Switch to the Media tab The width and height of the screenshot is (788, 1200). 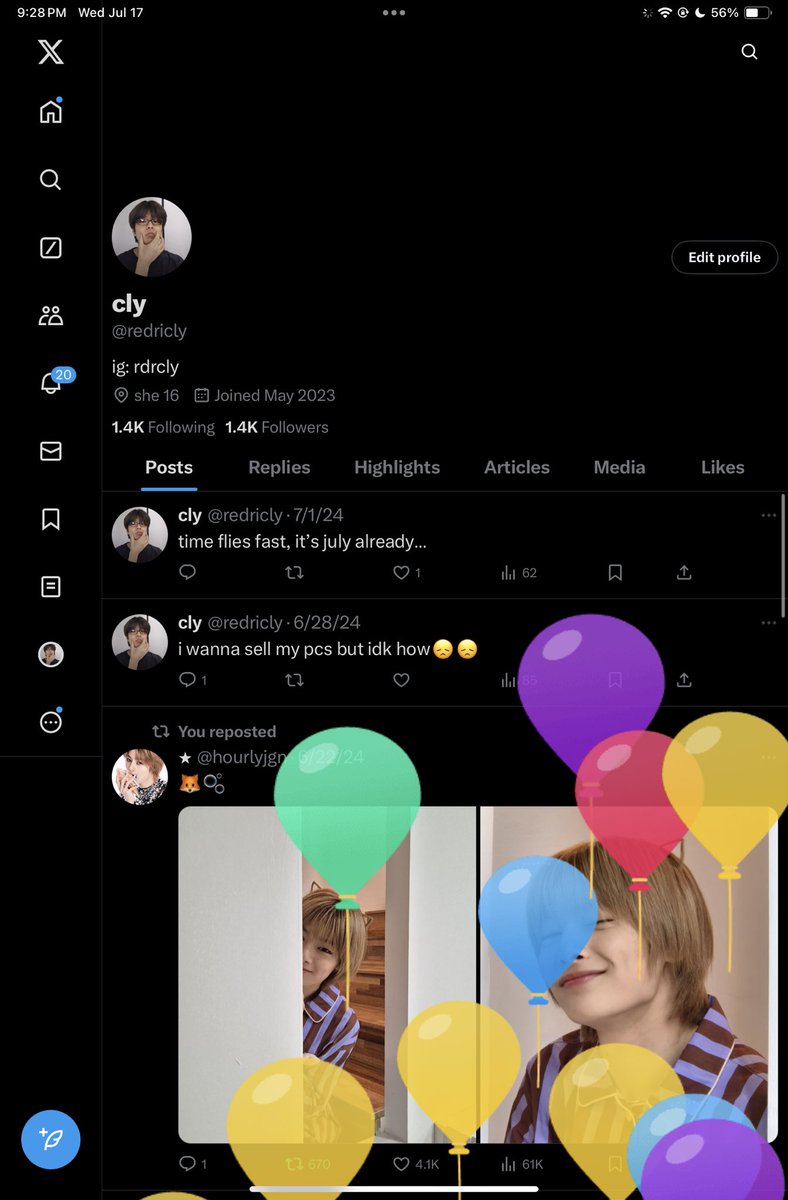tap(619, 467)
